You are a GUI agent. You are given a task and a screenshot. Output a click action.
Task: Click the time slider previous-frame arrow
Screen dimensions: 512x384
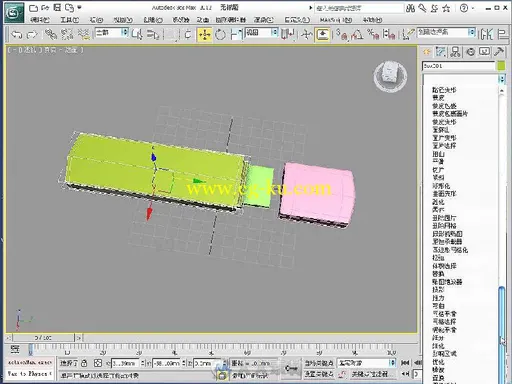click(x=9, y=338)
